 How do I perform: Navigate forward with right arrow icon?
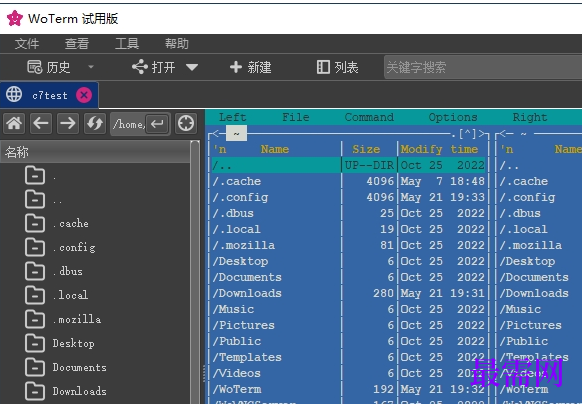pyautogui.click(x=68, y=123)
